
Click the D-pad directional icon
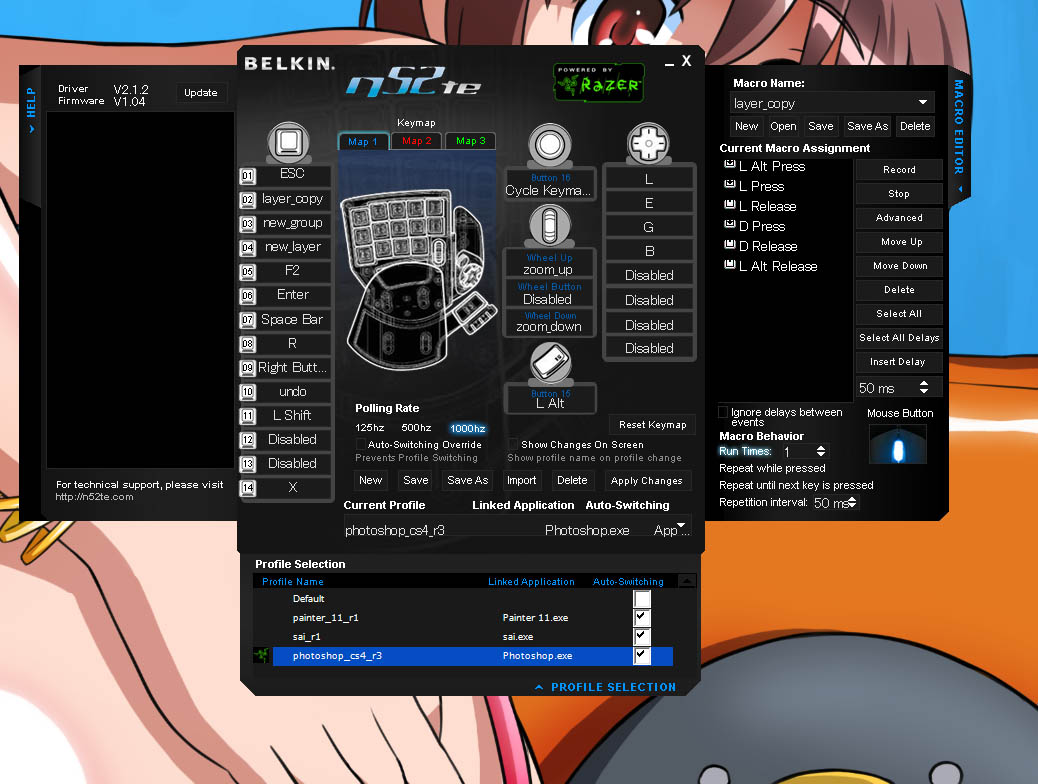(x=648, y=142)
